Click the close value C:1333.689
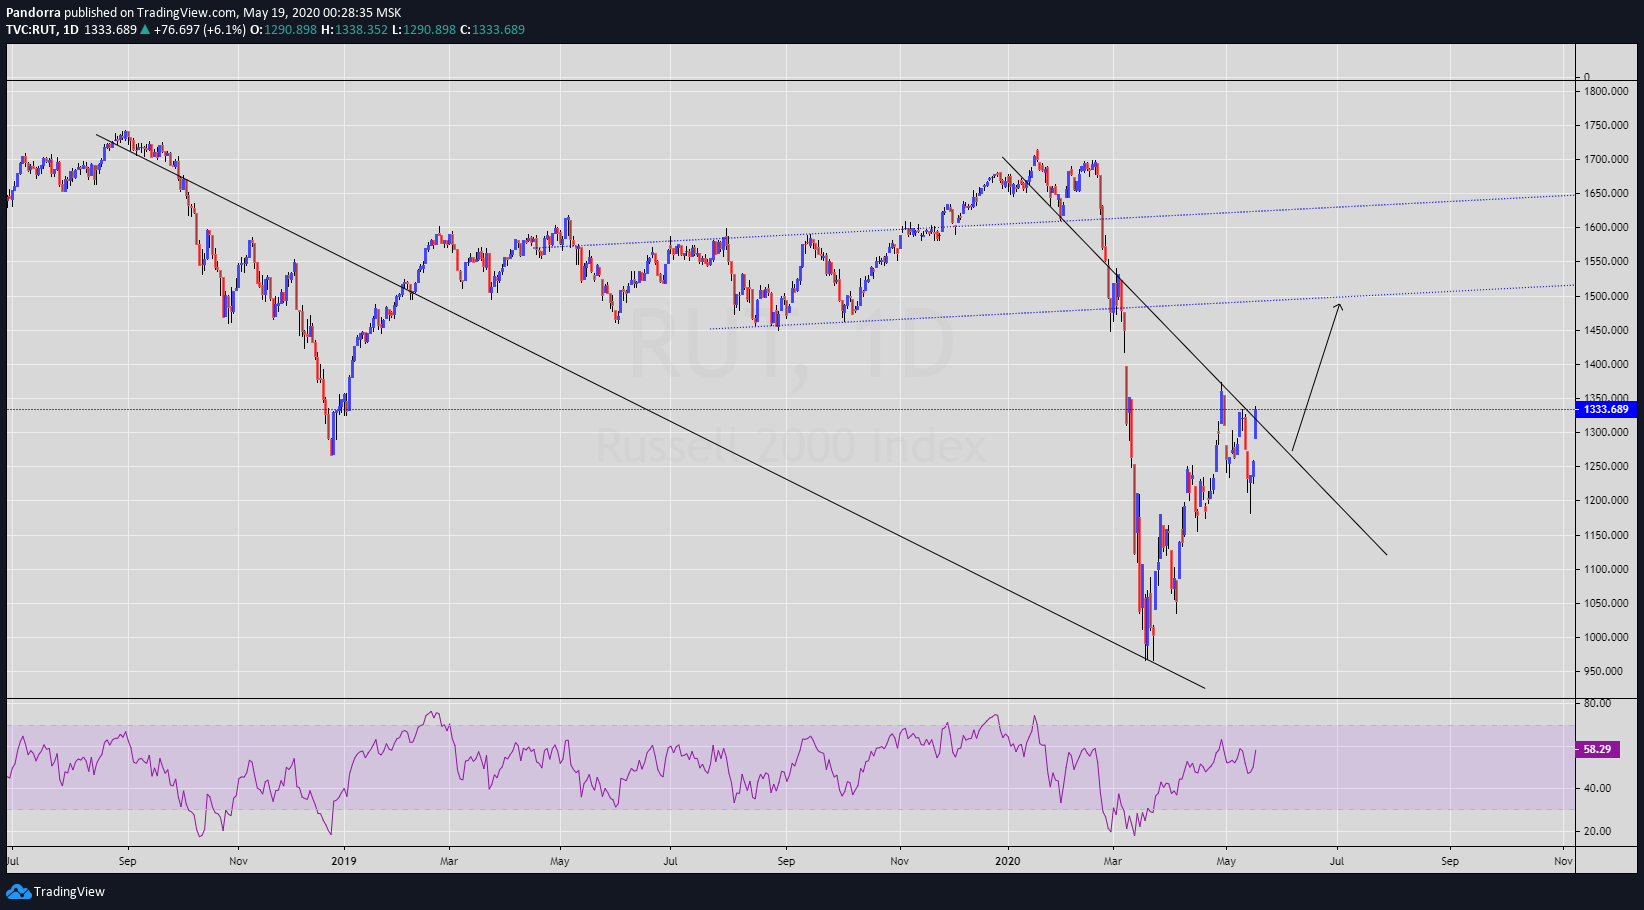 [492, 30]
